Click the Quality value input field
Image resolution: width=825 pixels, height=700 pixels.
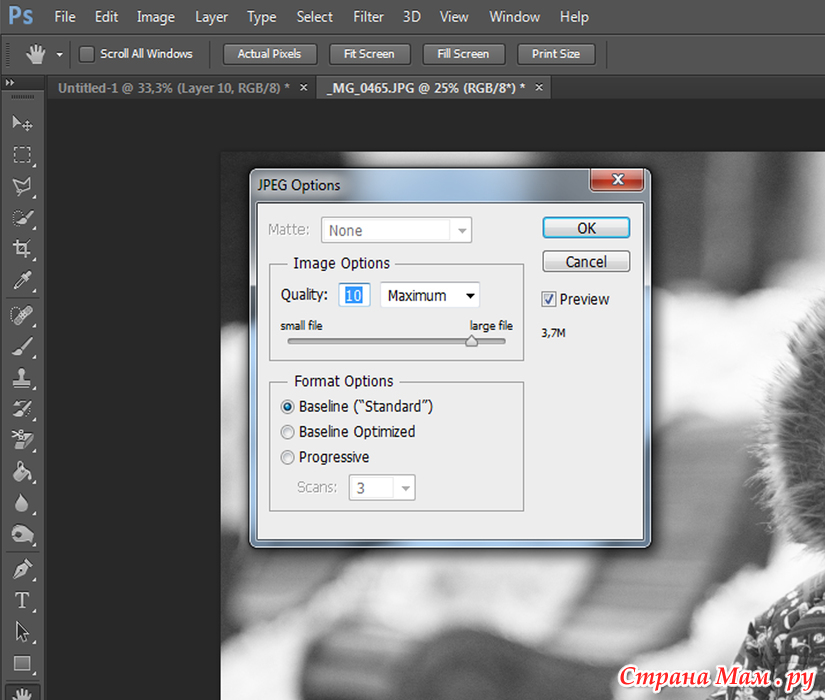tap(354, 295)
